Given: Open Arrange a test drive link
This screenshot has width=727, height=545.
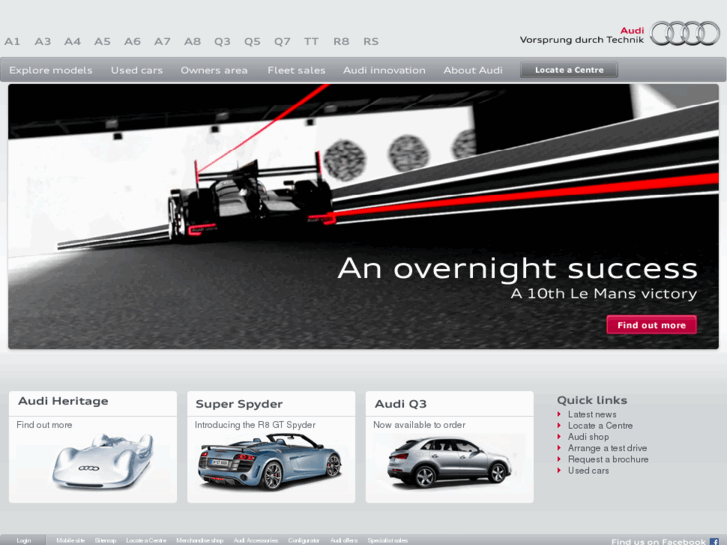Looking at the screenshot, I should tap(607, 448).
